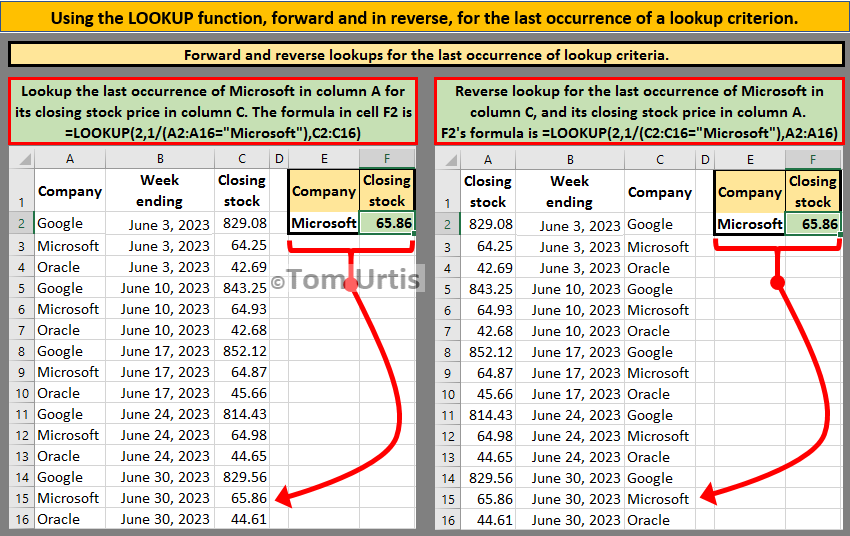Click Oracle in row 13 column C reverse sheet

click(x=660, y=457)
